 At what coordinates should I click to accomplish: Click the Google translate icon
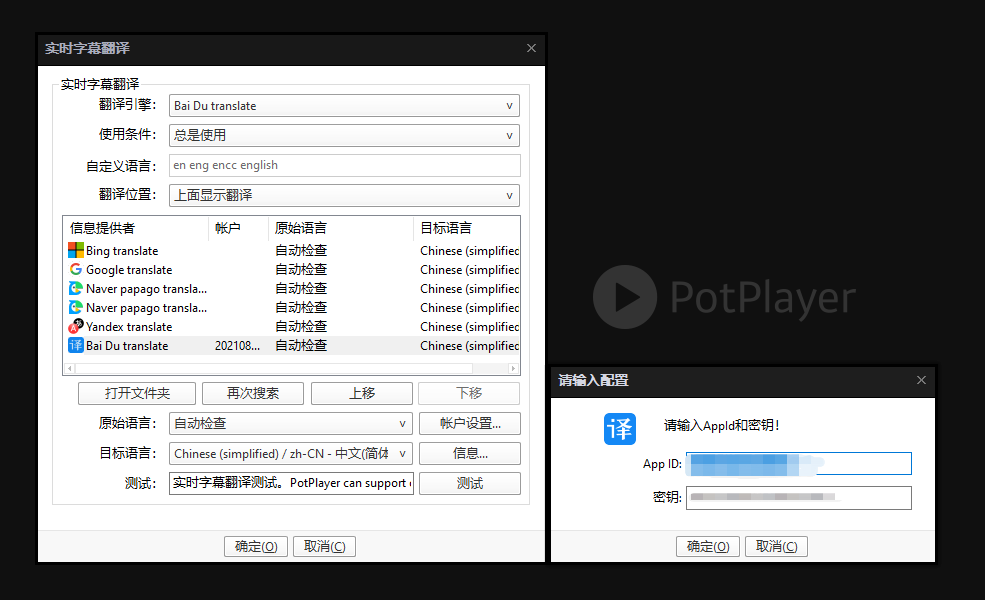tap(75, 269)
